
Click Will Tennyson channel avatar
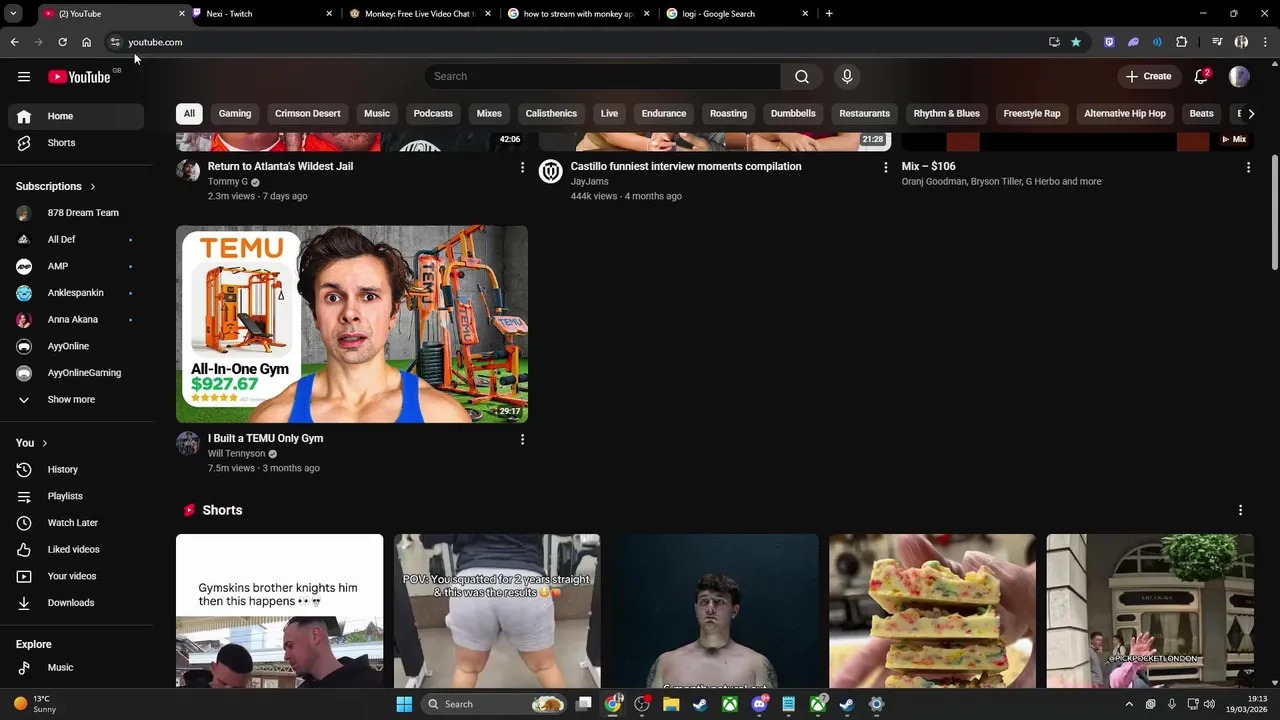pyautogui.click(x=188, y=443)
